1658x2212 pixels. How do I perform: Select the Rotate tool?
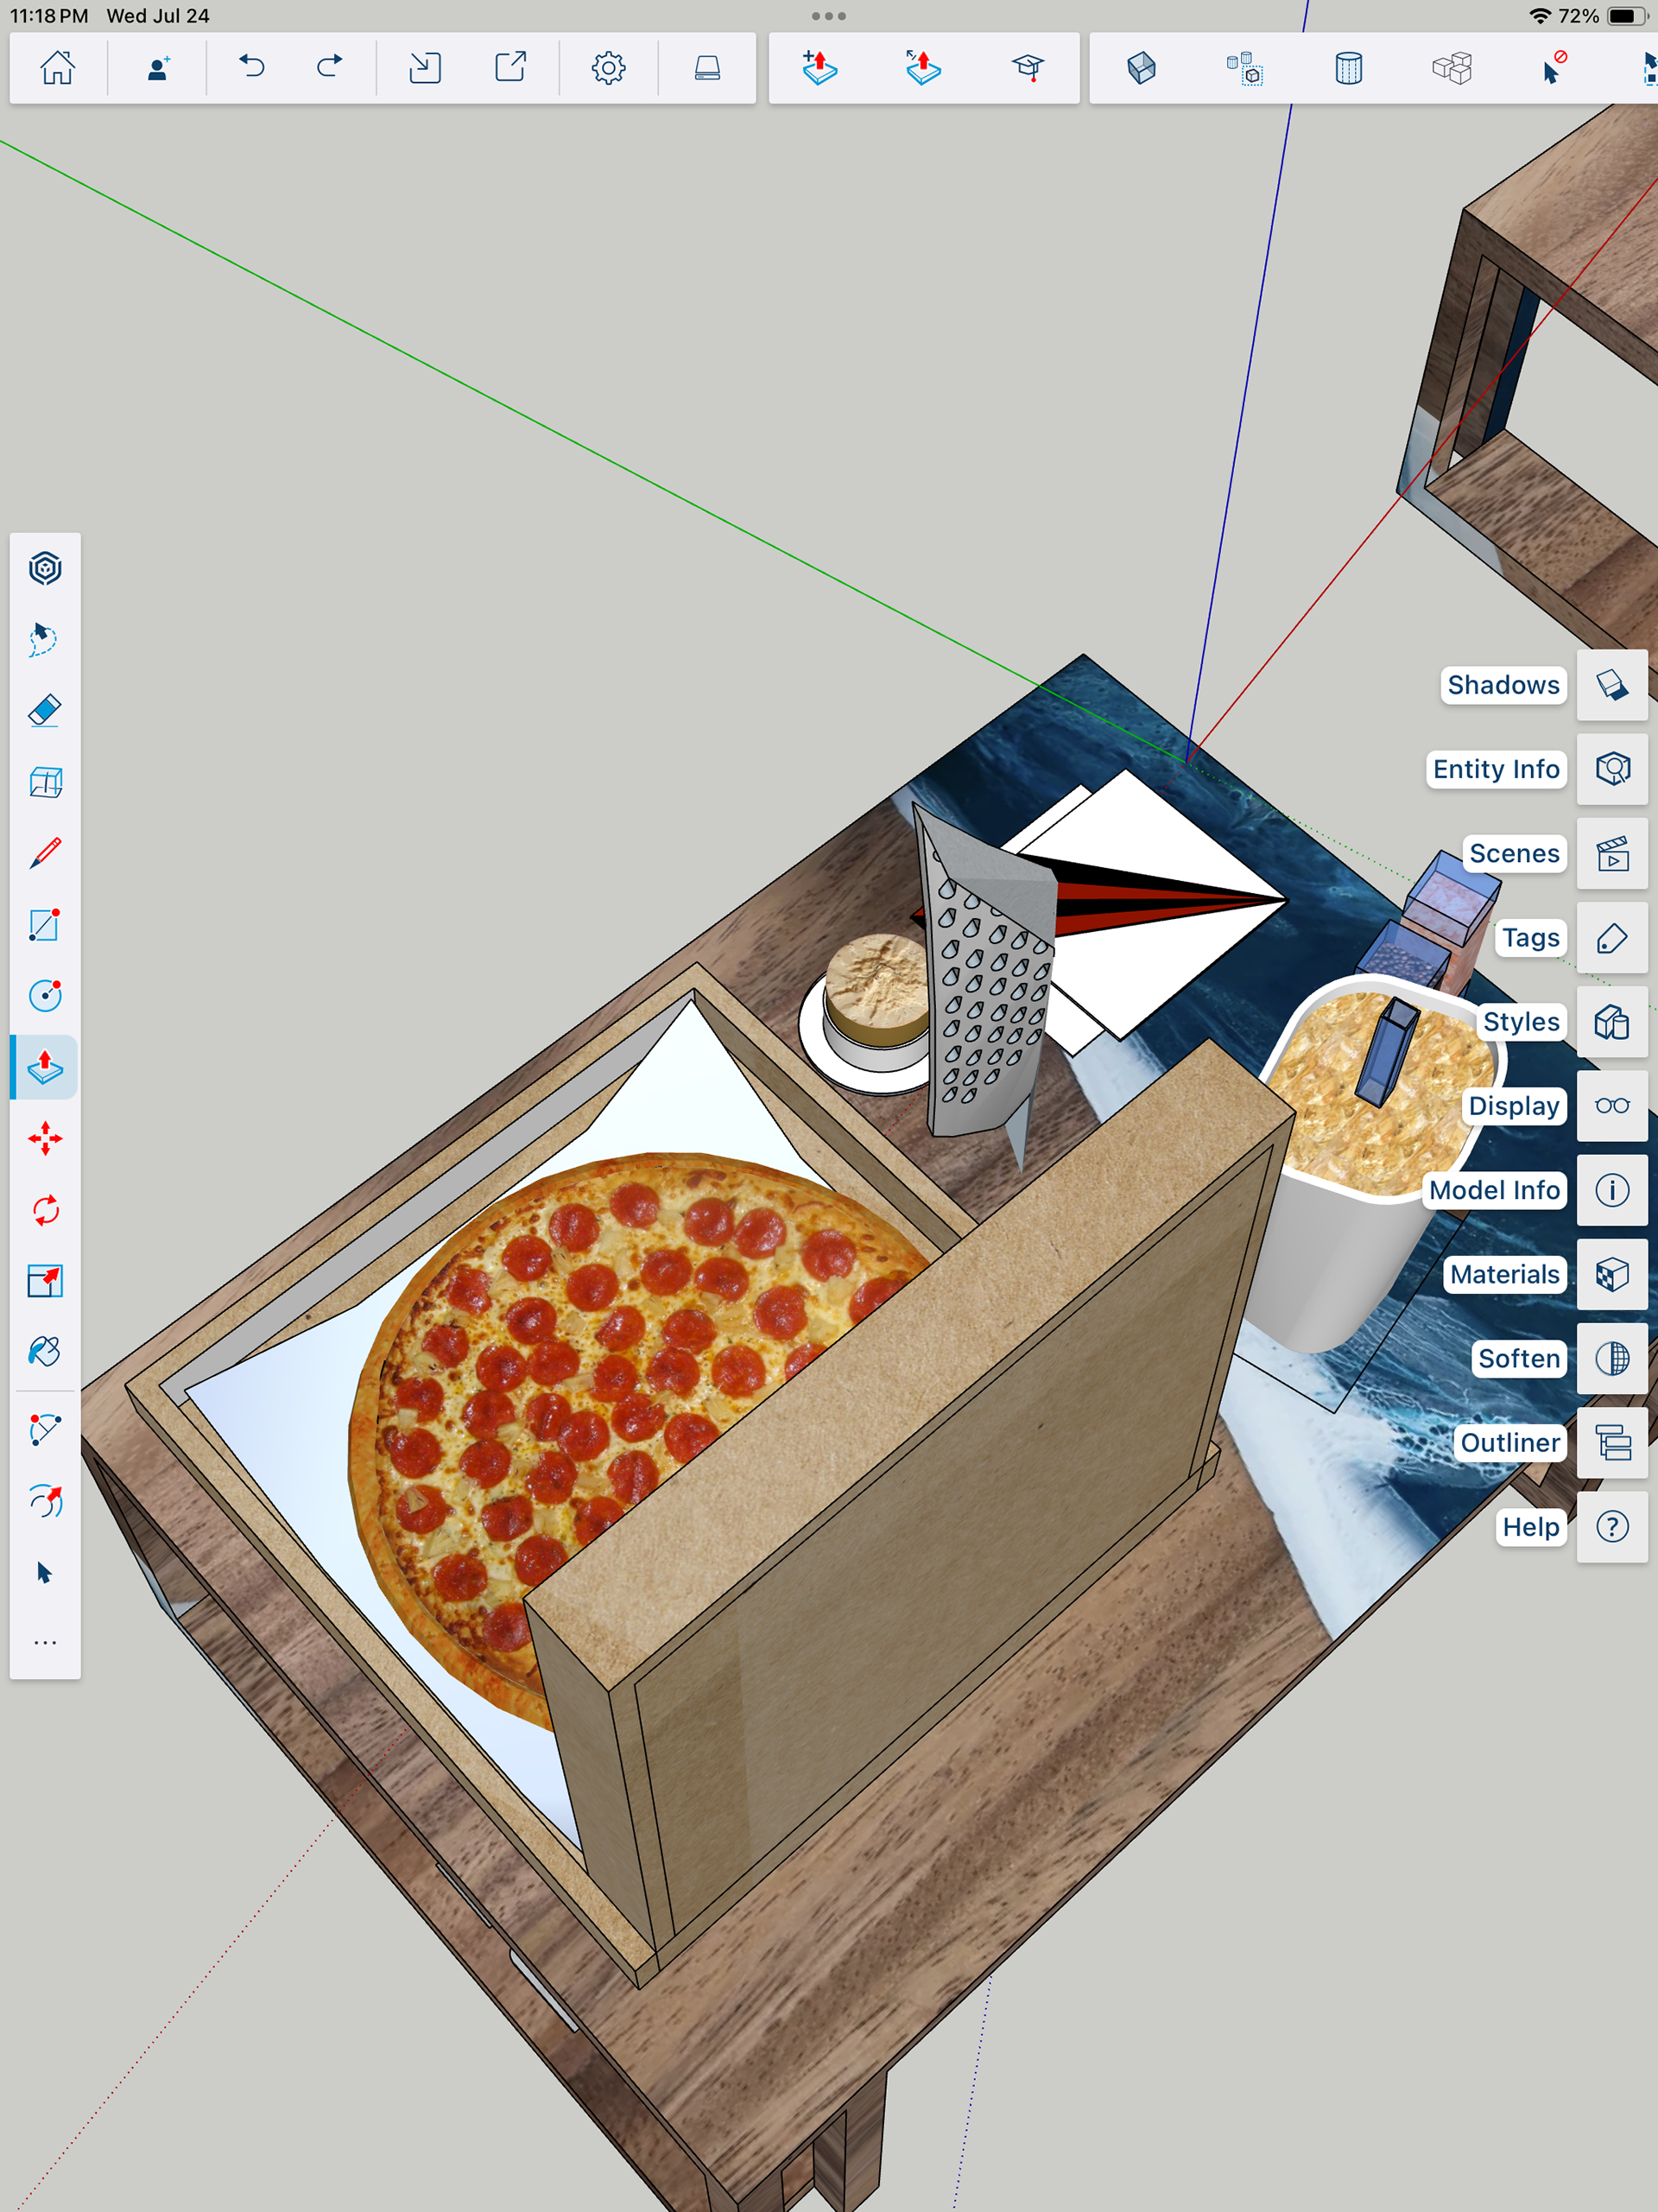point(45,1210)
